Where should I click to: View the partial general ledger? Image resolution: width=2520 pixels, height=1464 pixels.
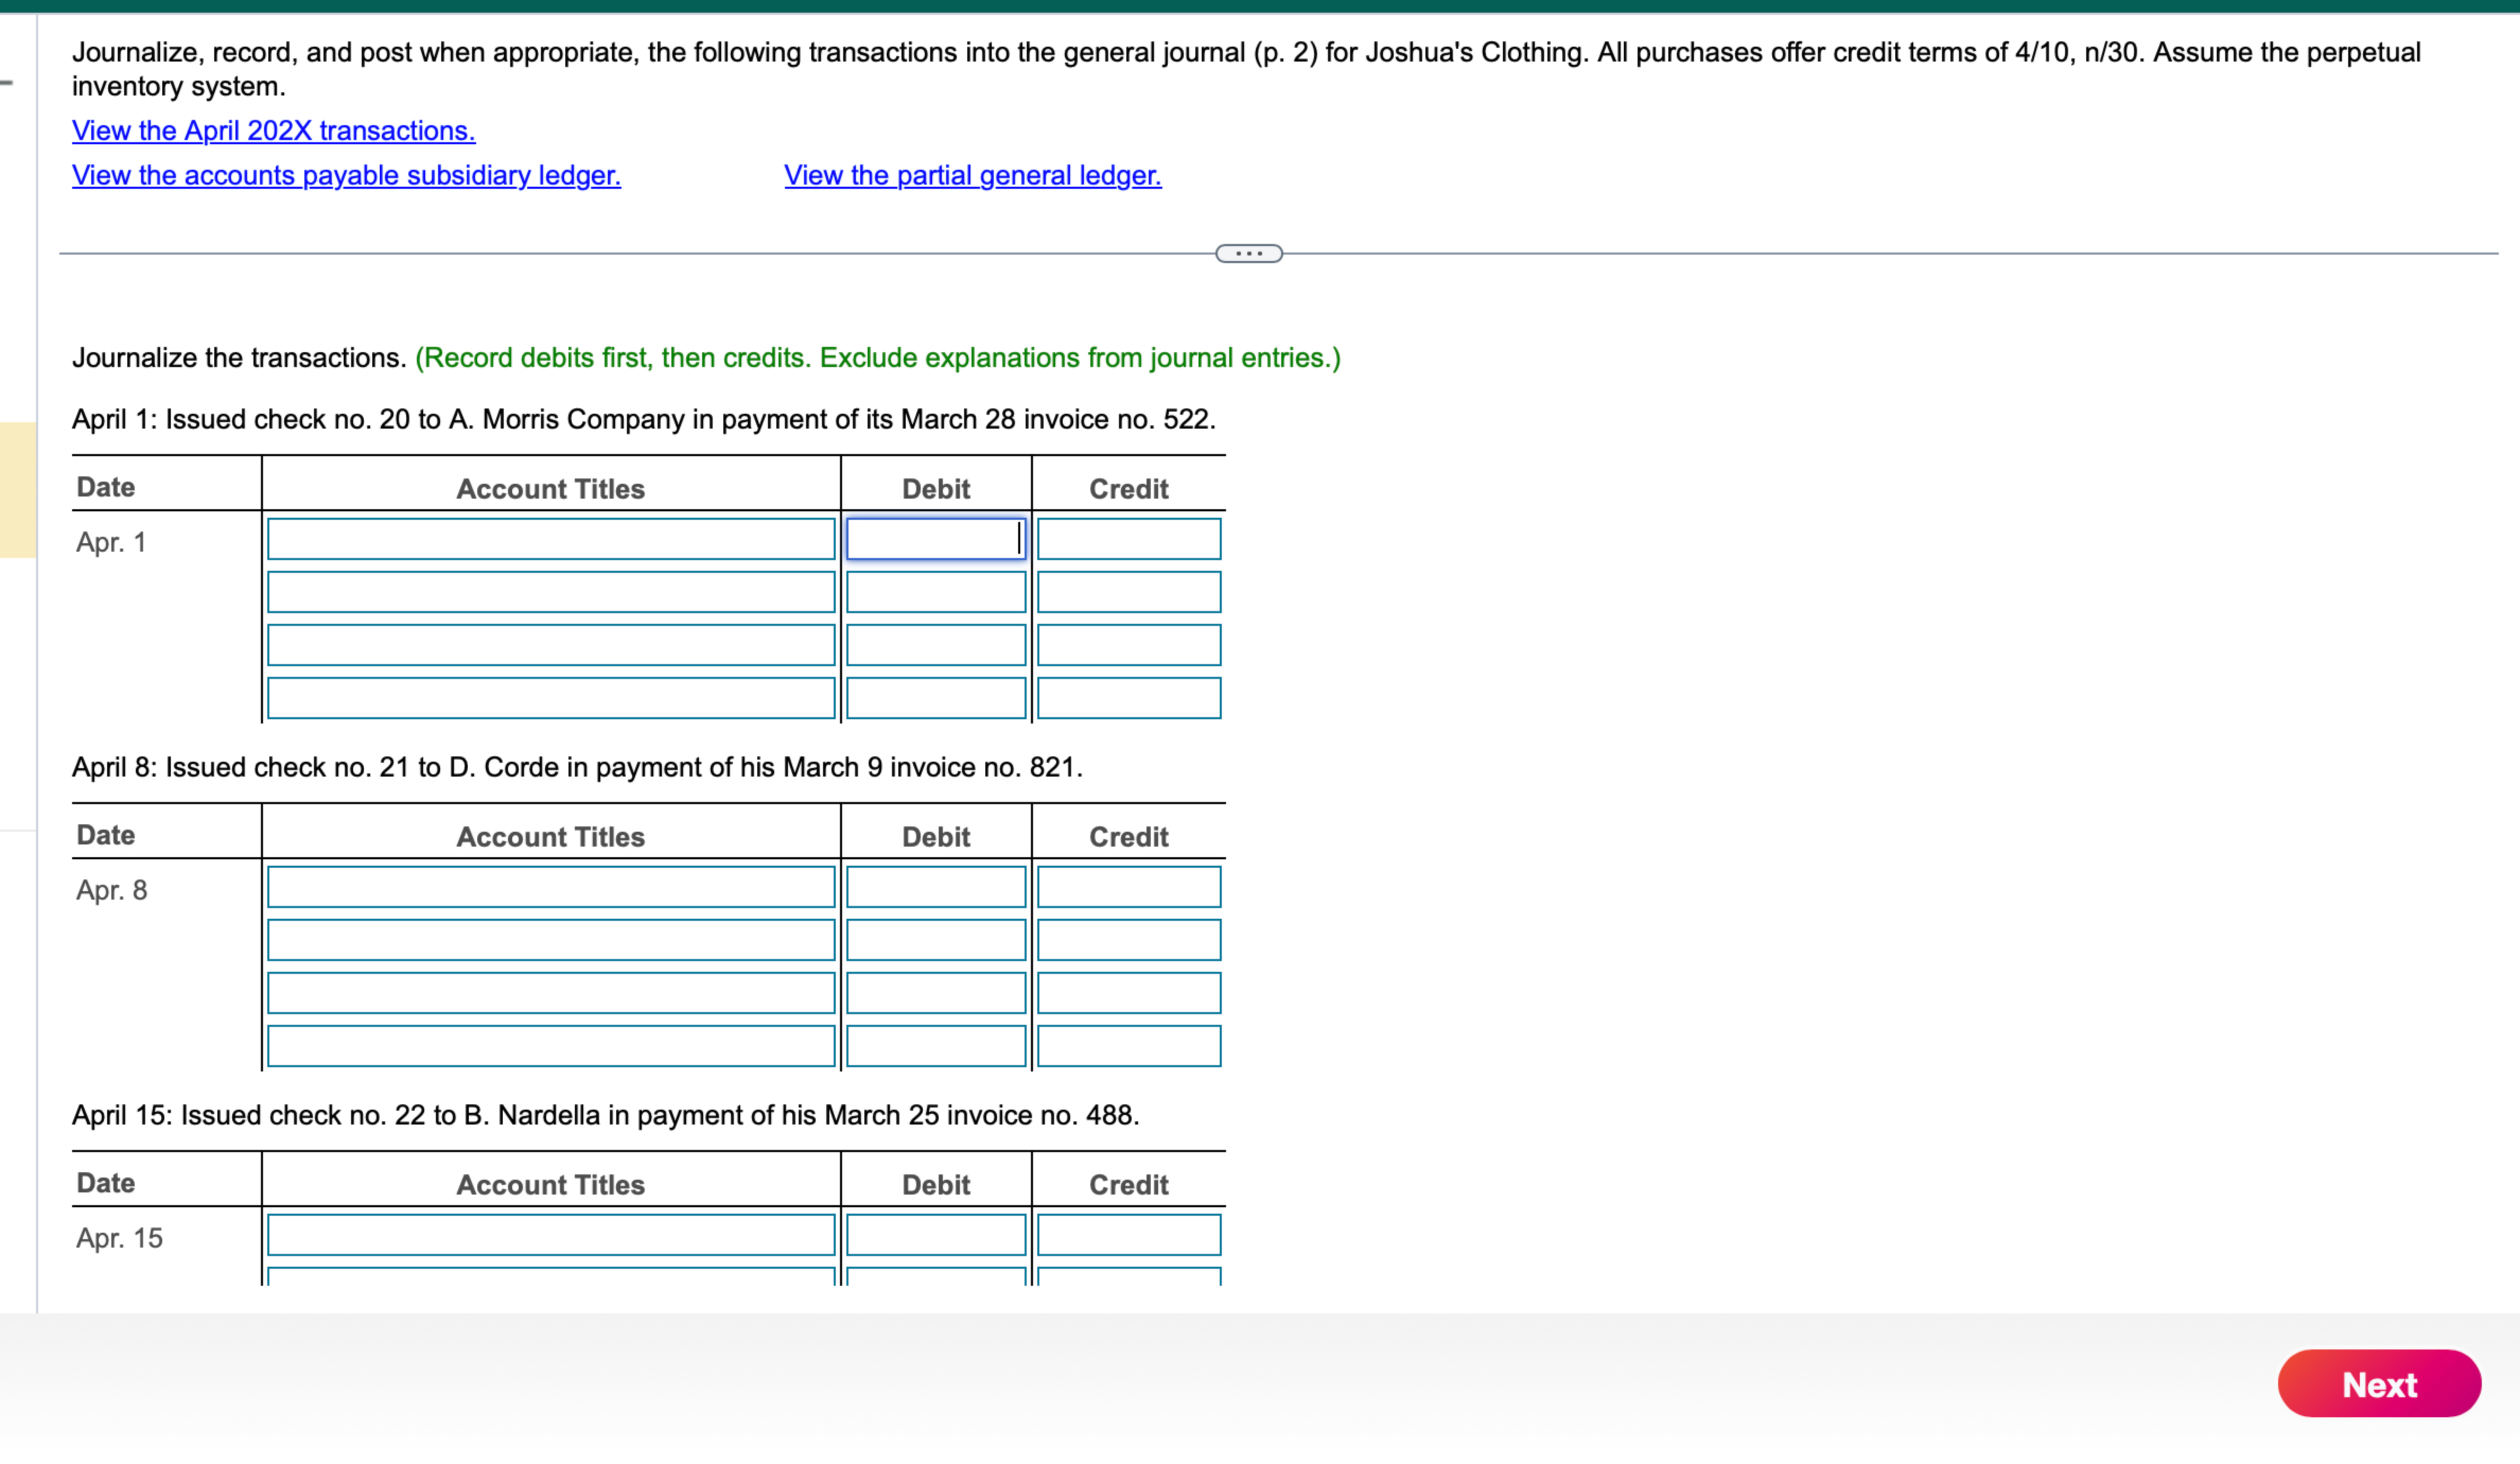(x=971, y=175)
